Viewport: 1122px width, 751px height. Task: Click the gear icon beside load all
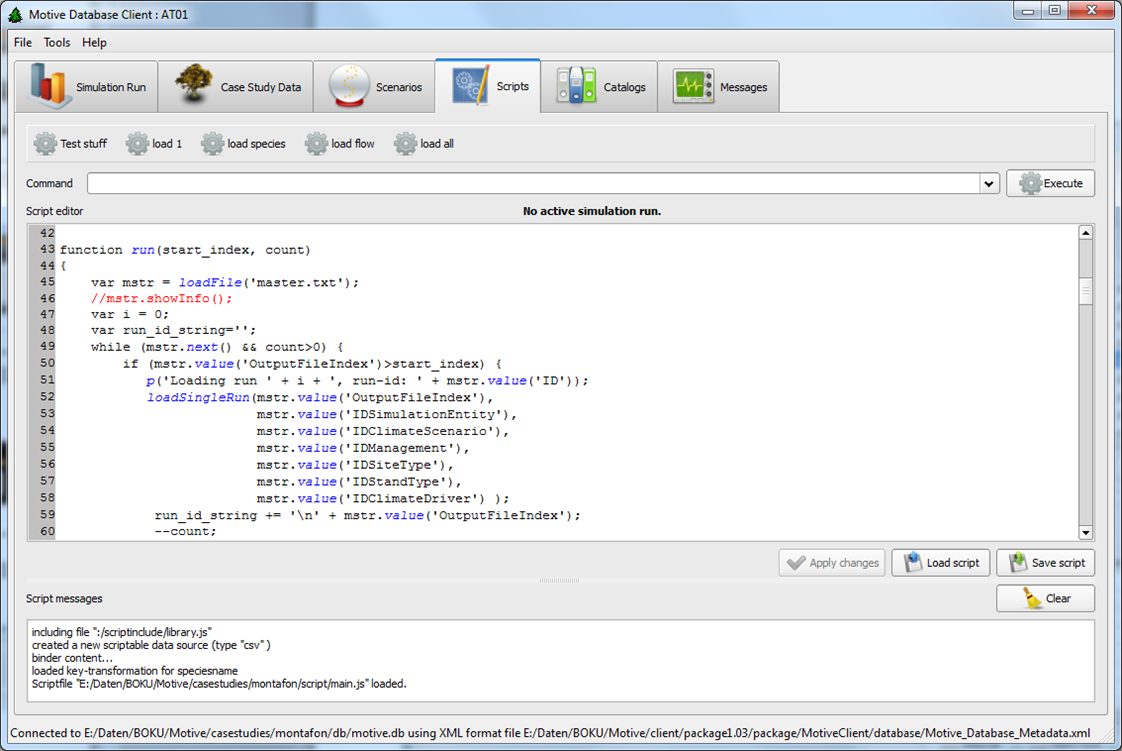(x=405, y=144)
